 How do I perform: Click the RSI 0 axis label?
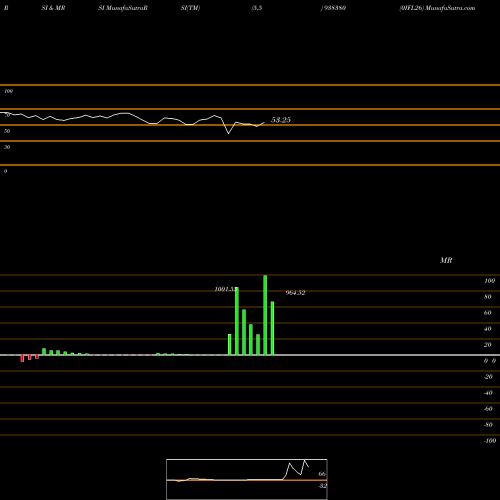tap(5, 171)
